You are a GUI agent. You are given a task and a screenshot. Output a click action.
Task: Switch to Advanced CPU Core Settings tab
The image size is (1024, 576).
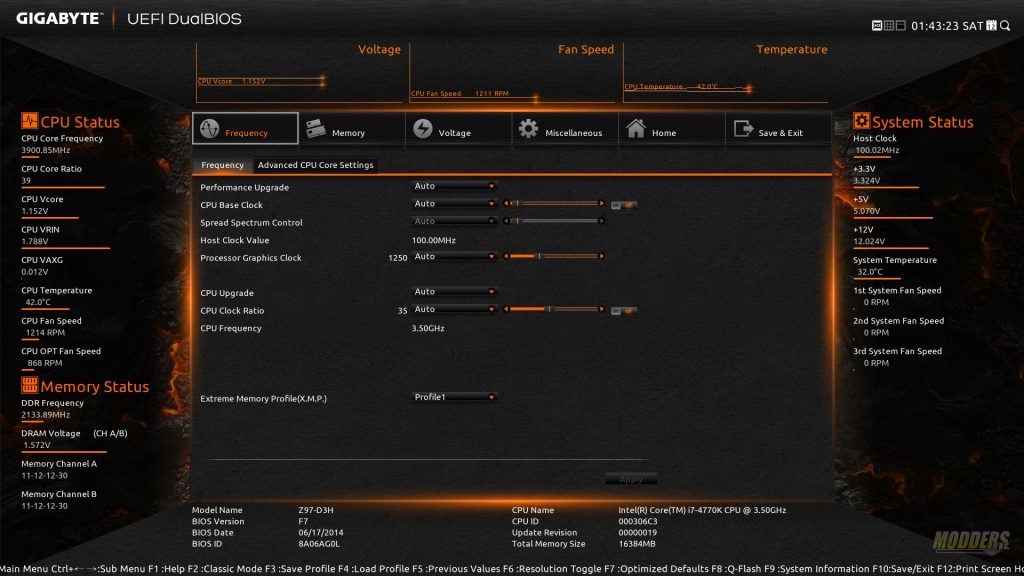[x=315, y=165]
